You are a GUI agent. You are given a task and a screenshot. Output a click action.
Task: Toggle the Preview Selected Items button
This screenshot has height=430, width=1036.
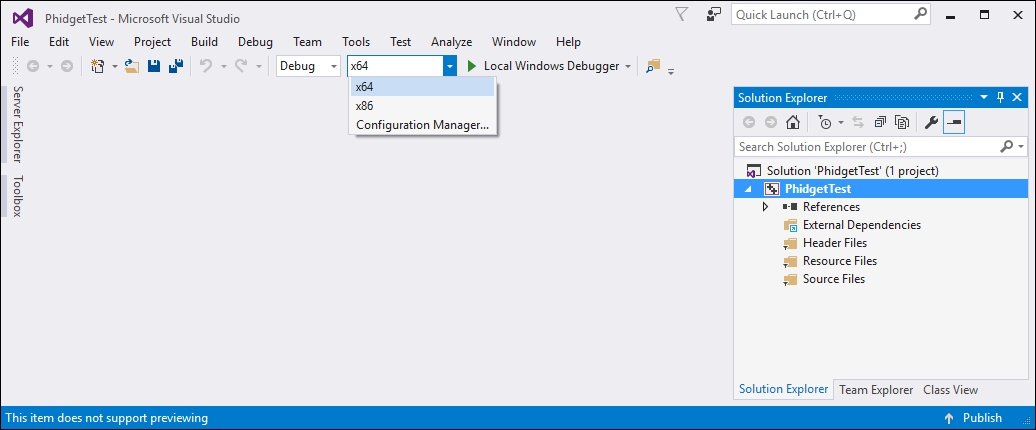pos(954,122)
